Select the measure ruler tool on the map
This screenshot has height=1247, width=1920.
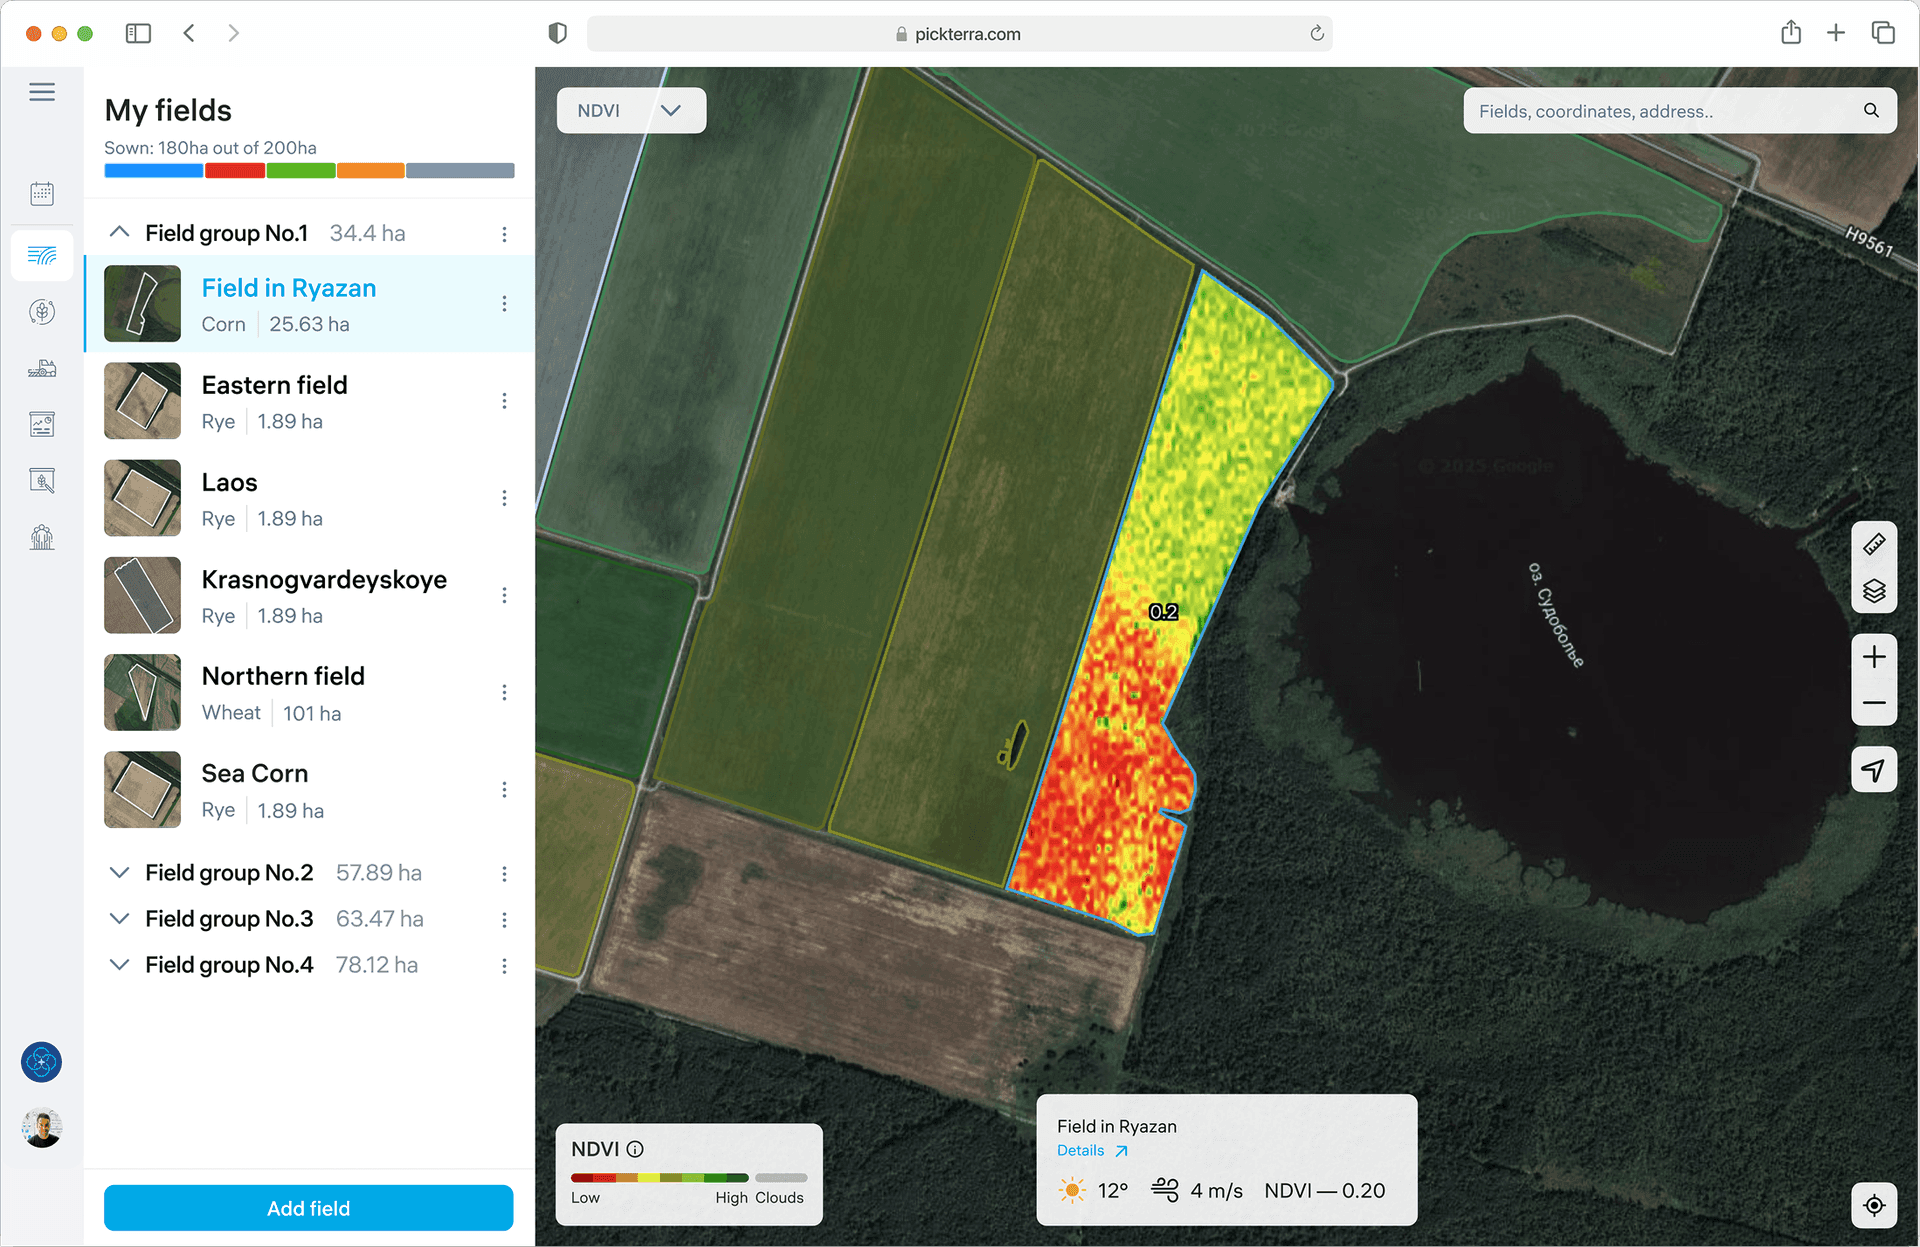(1874, 543)
